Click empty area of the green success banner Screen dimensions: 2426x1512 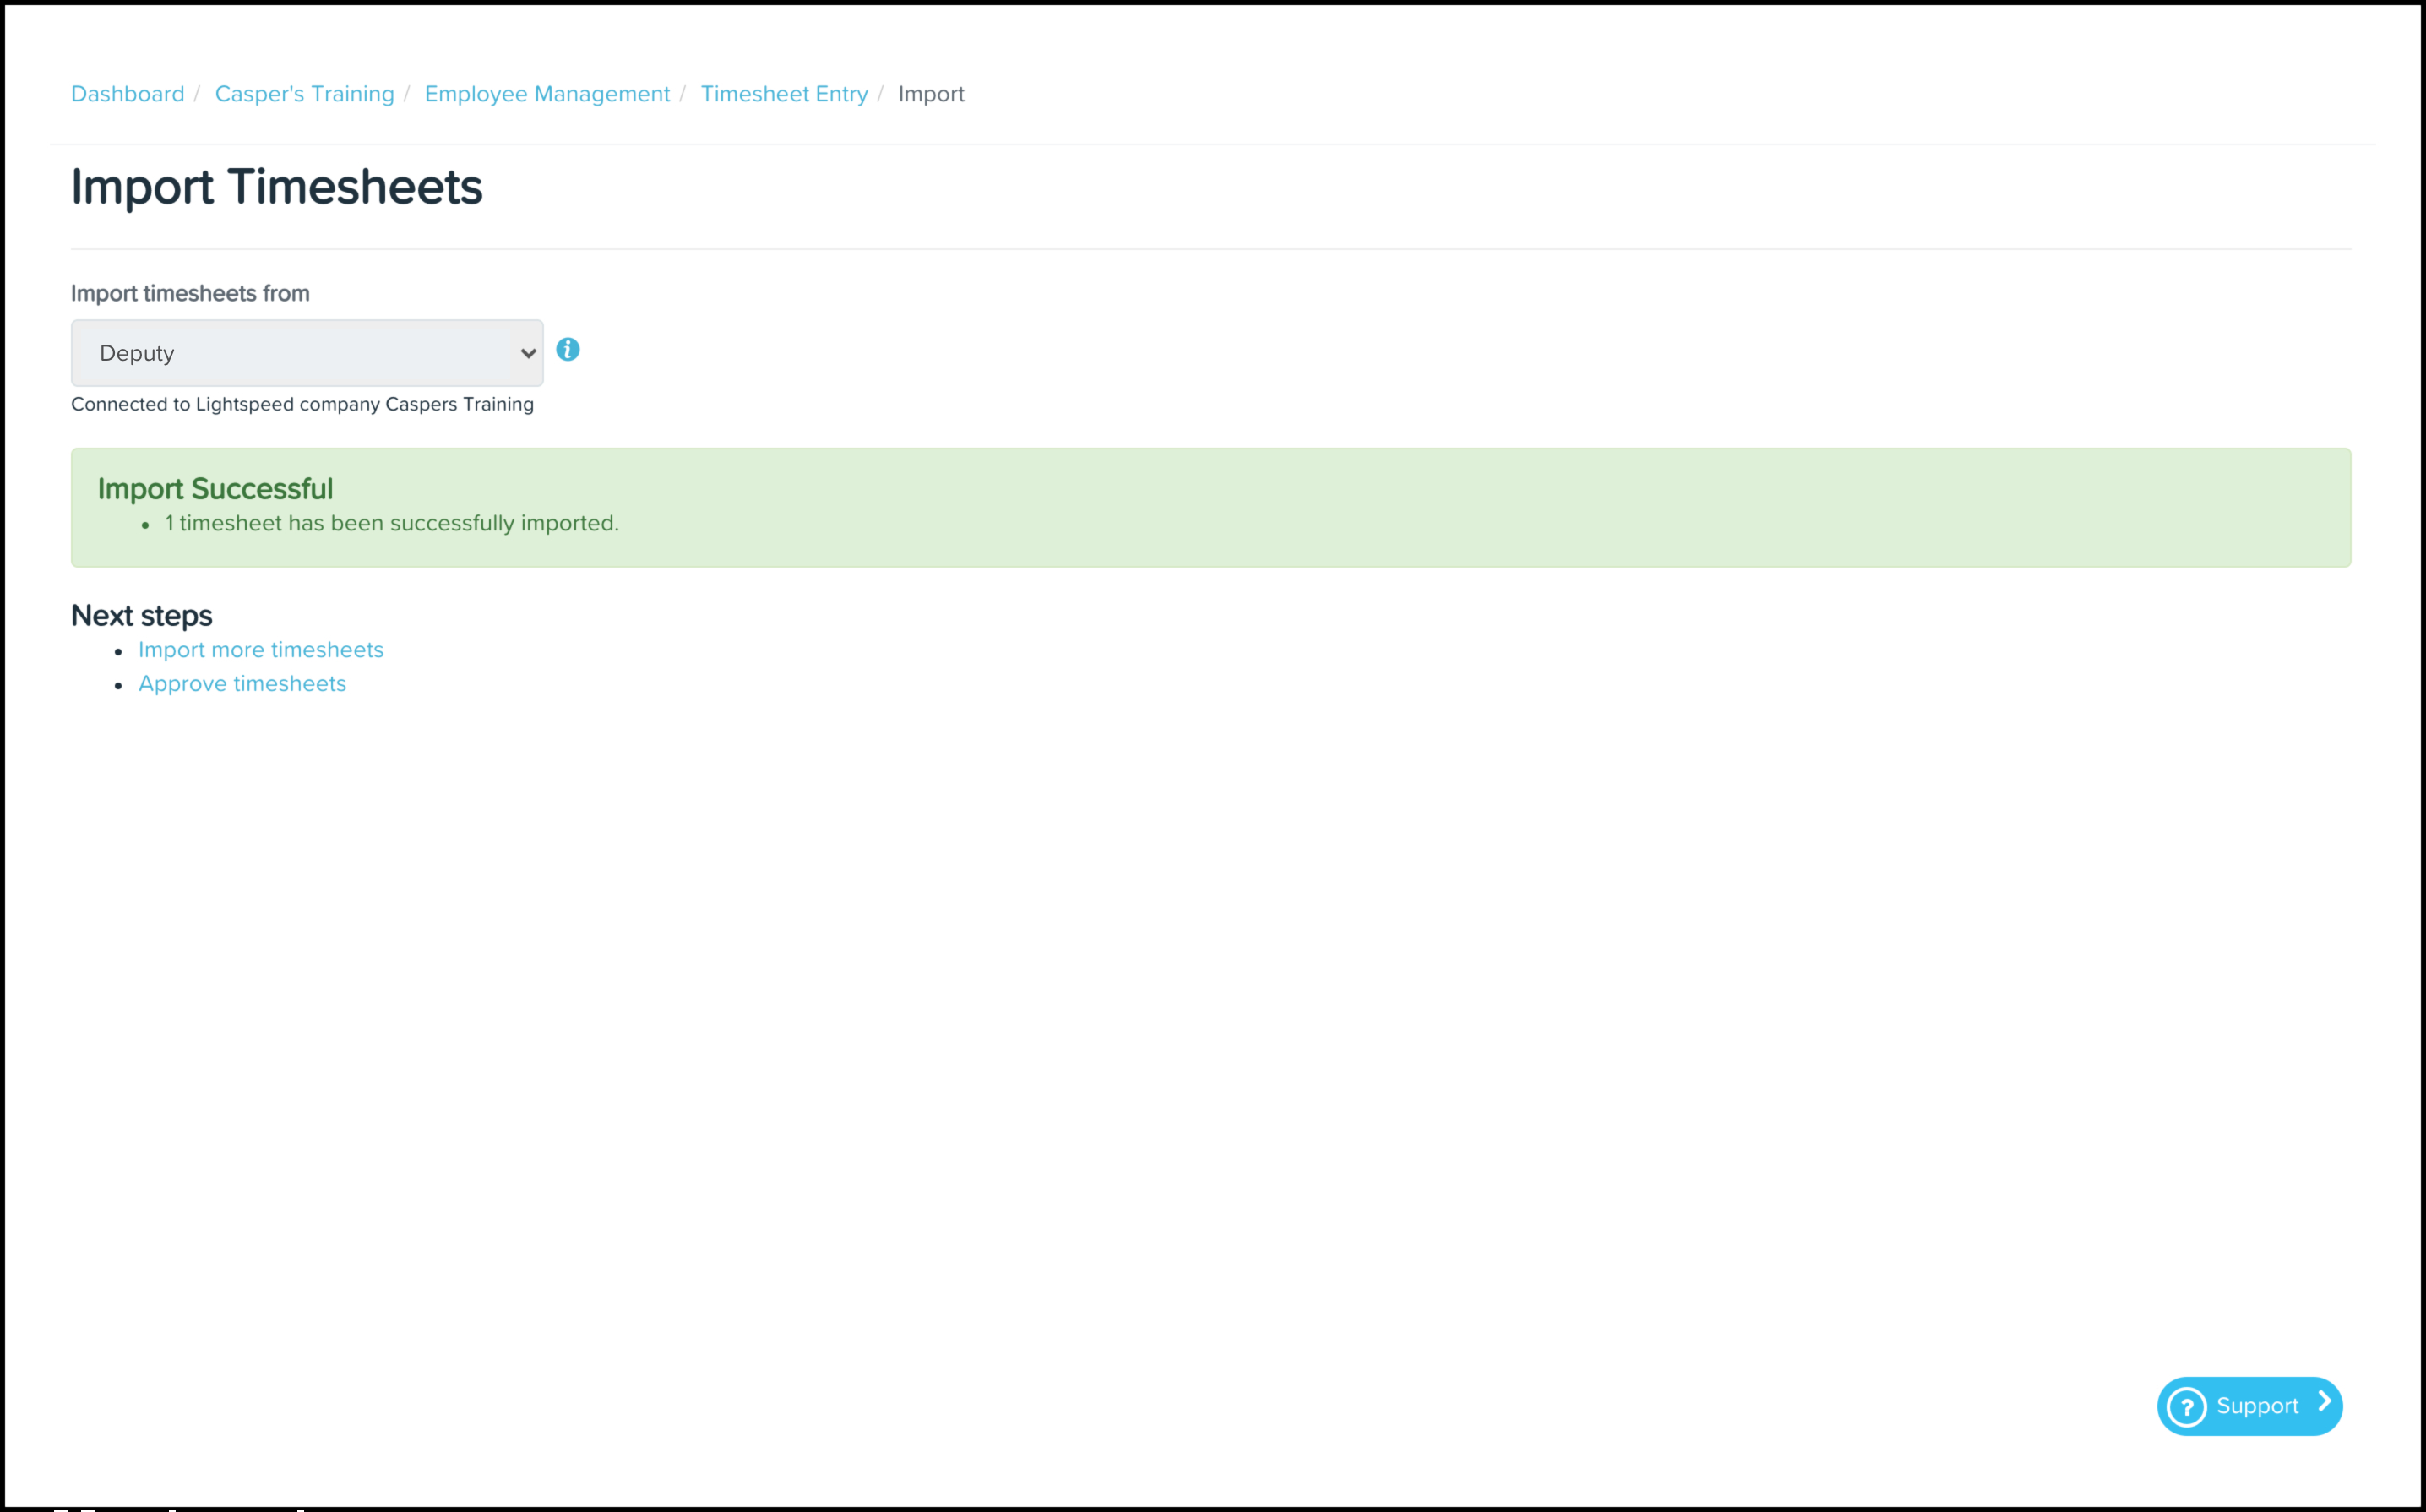pos(1500,508)
